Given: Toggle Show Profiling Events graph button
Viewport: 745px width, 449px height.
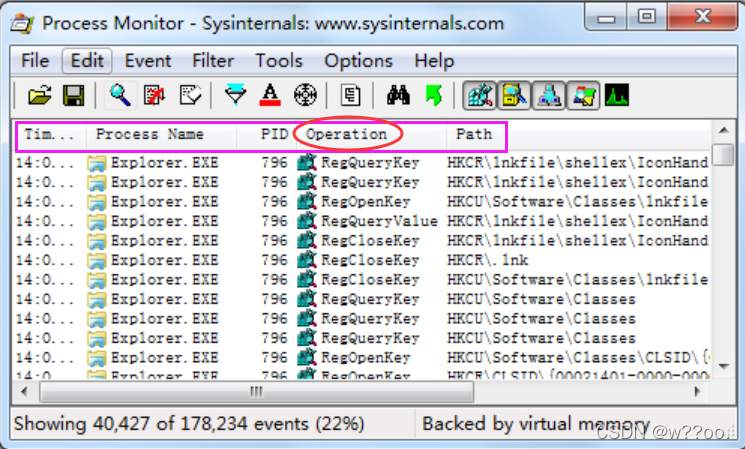Looking at the screenshot, I should (x=617, y=96).
